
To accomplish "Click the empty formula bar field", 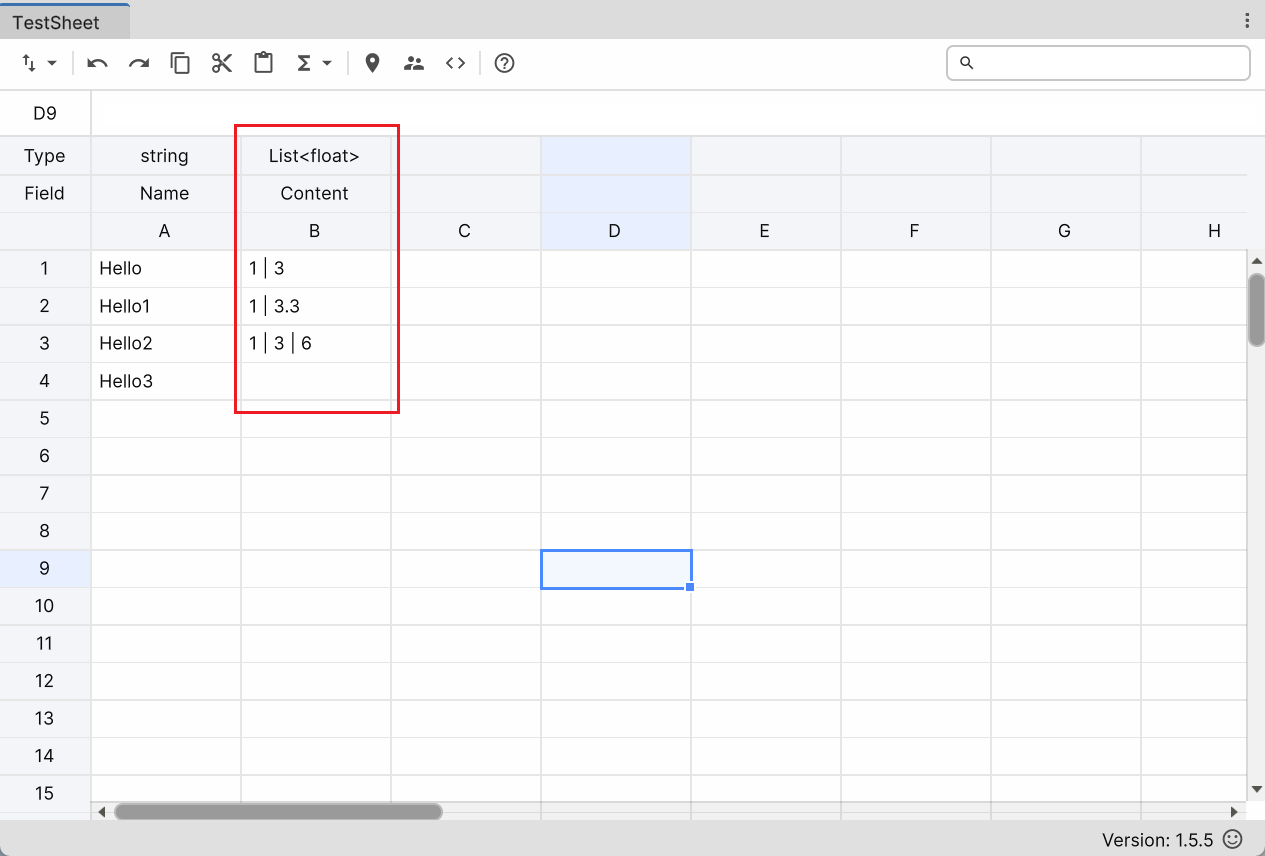I will pyautogui.click(x=677, y=113).
